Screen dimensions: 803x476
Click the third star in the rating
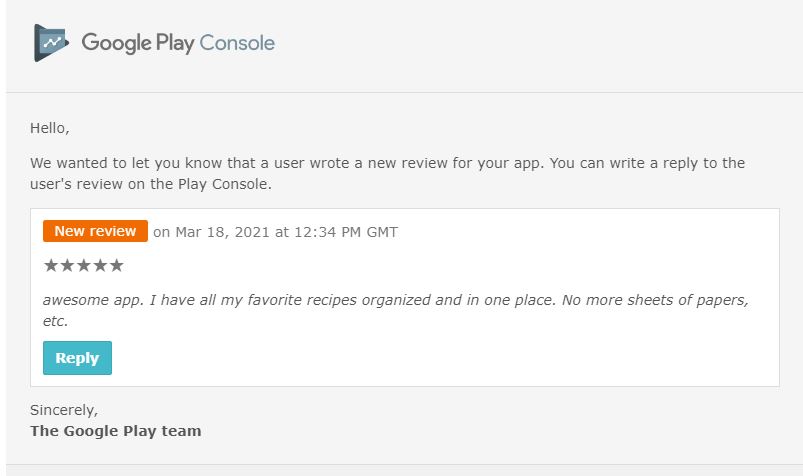83,265
